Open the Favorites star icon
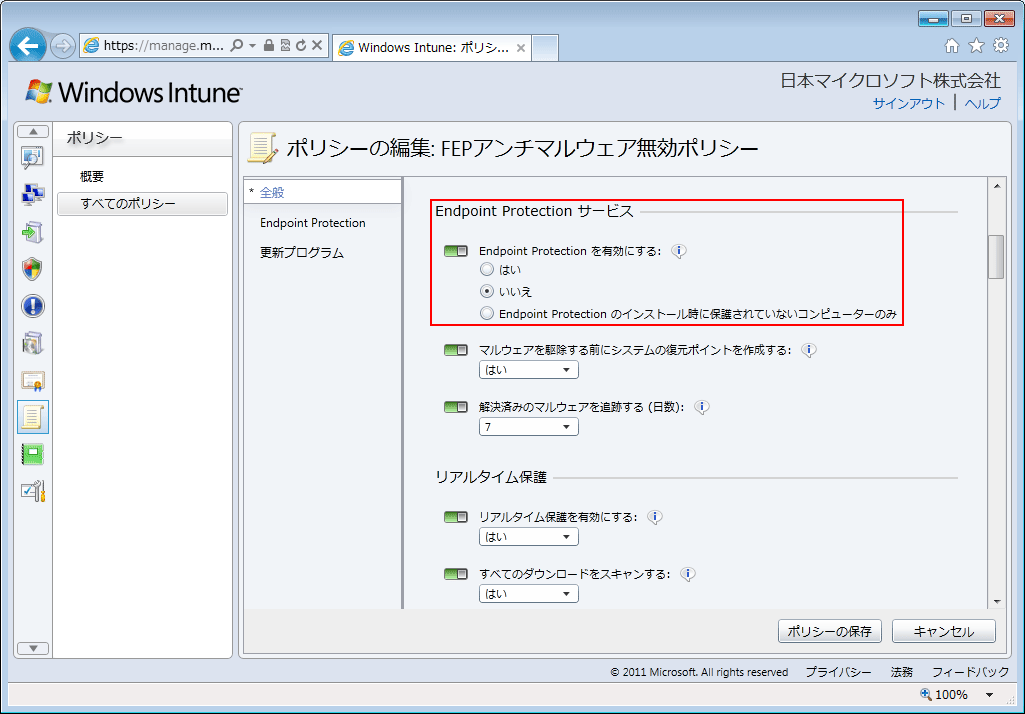 point(976,45)
